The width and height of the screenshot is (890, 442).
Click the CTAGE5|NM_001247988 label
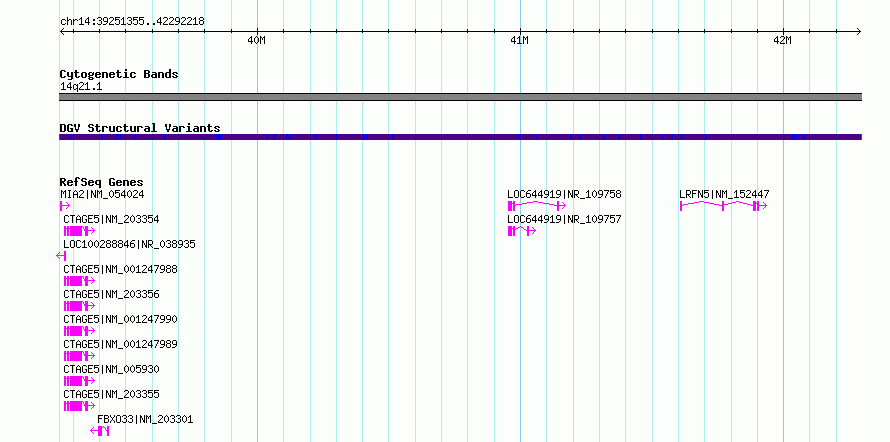[120, 269]
